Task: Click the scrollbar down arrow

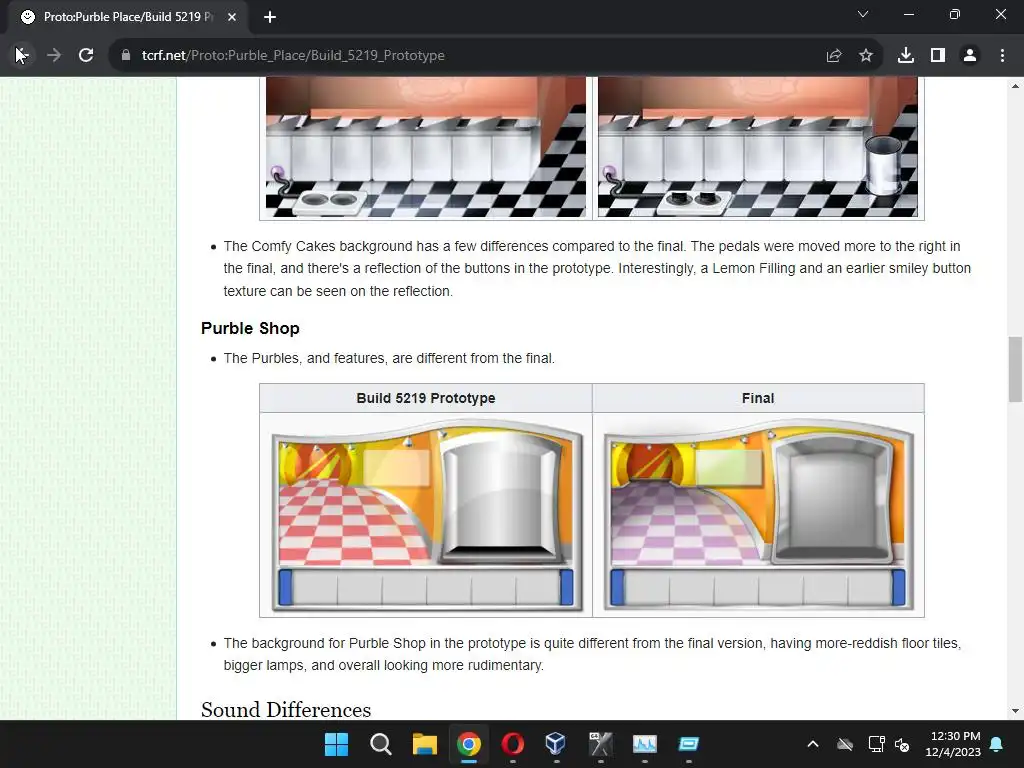Action: 1015,711
